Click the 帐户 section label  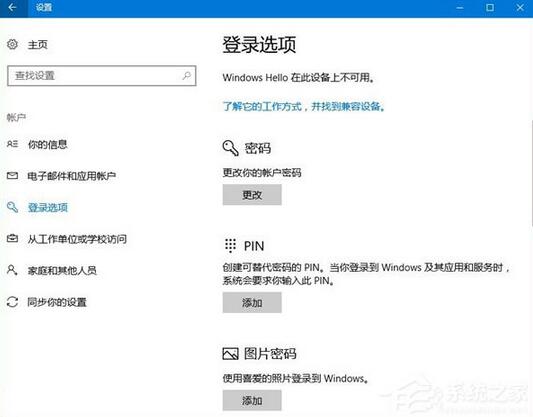[16, 118]
